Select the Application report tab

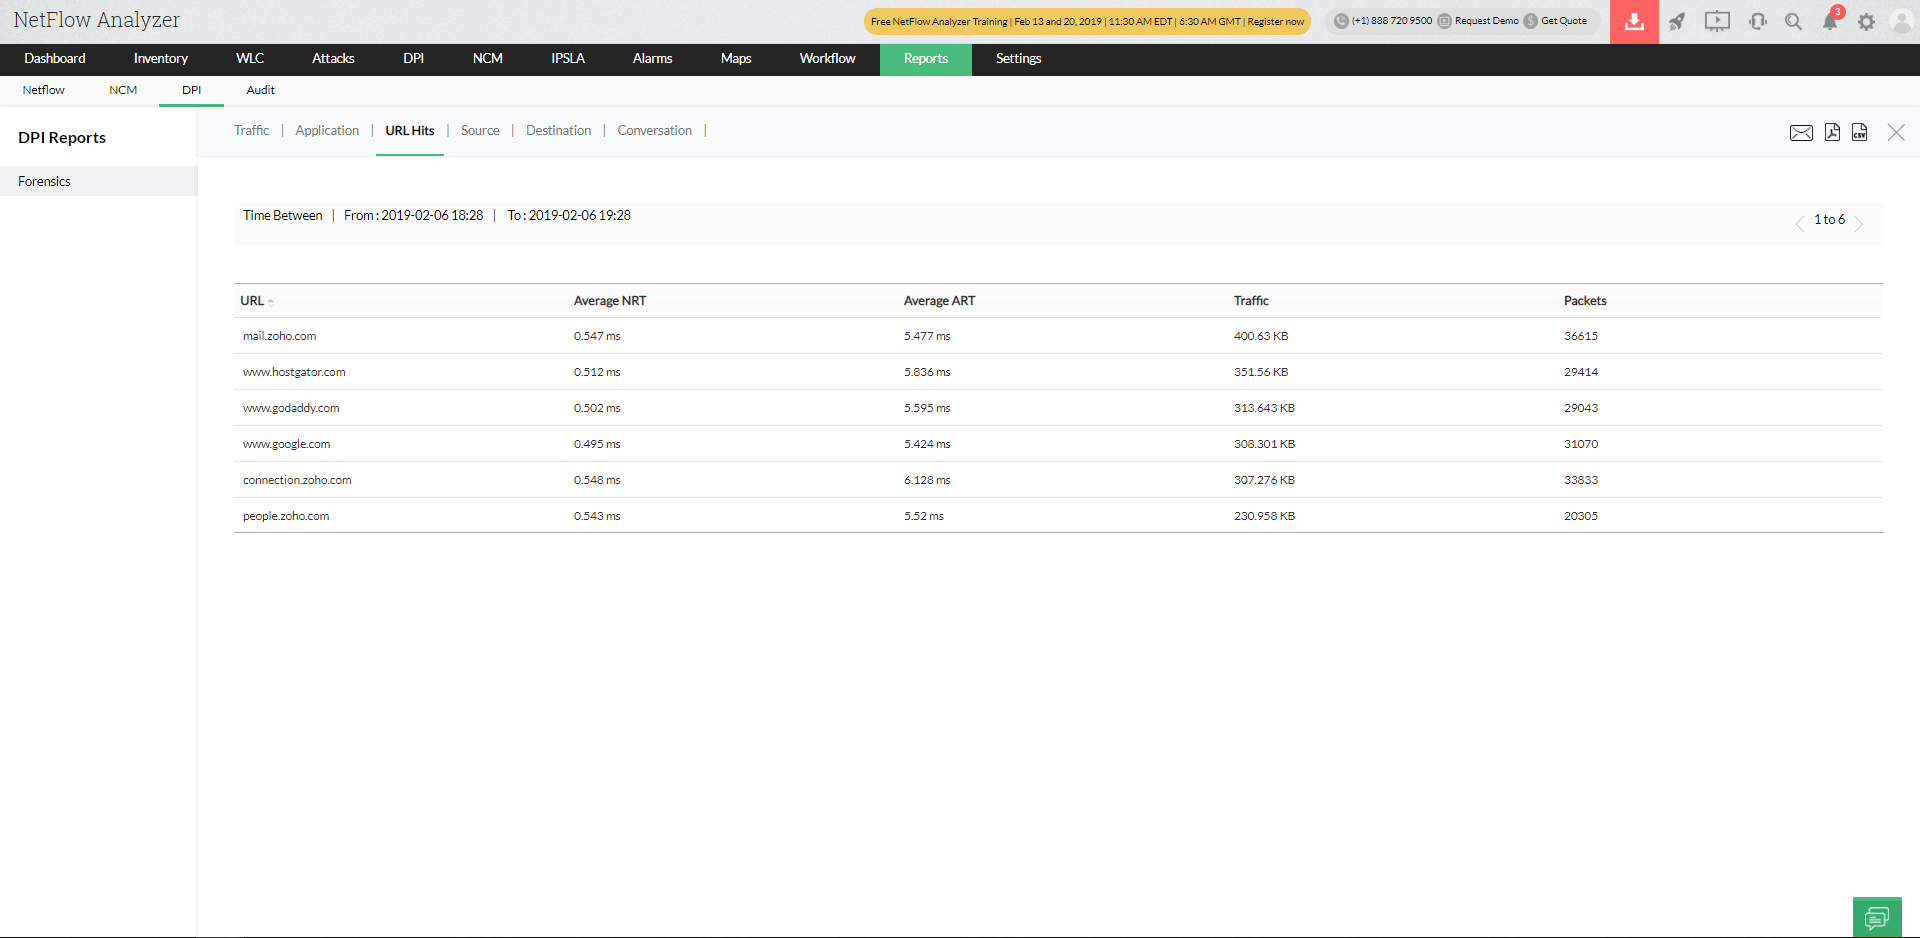tap(327, 131)
